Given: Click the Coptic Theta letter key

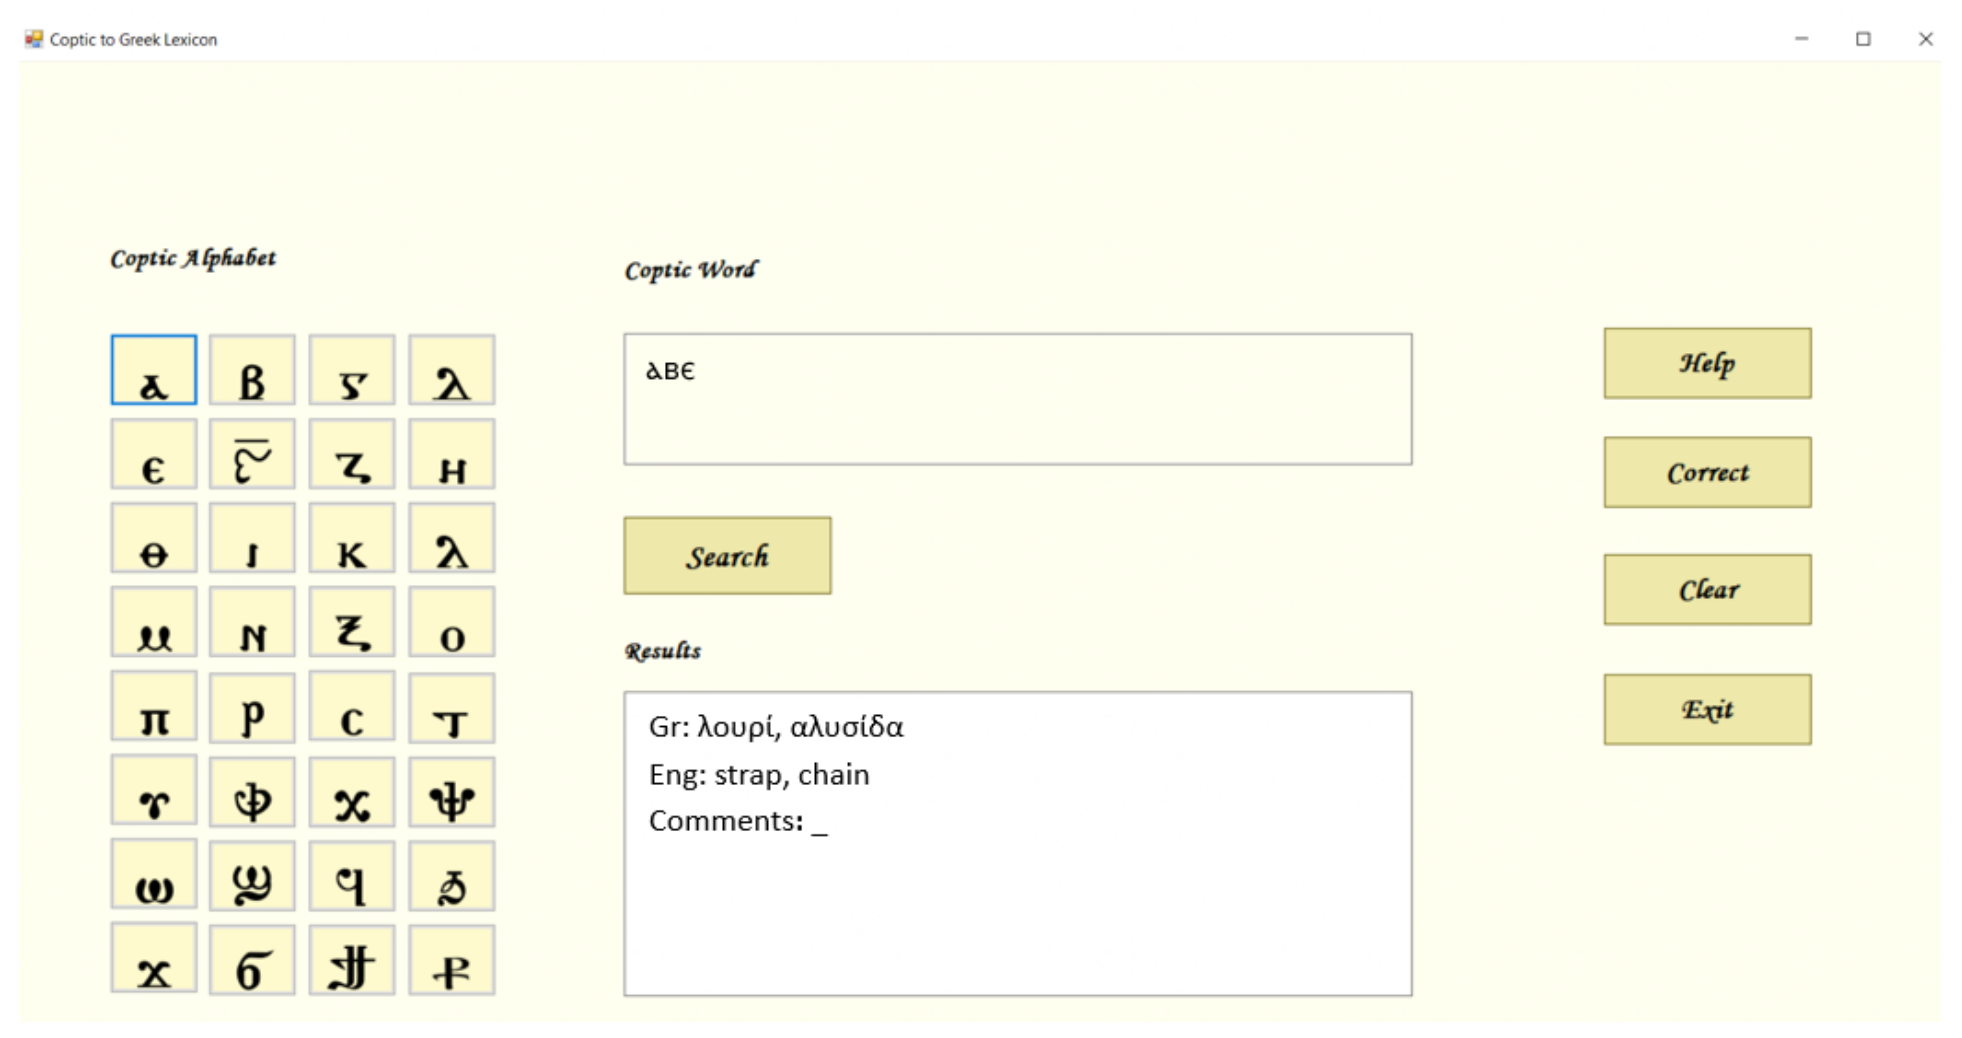Looking at the screenshot, I should (153, 538).
